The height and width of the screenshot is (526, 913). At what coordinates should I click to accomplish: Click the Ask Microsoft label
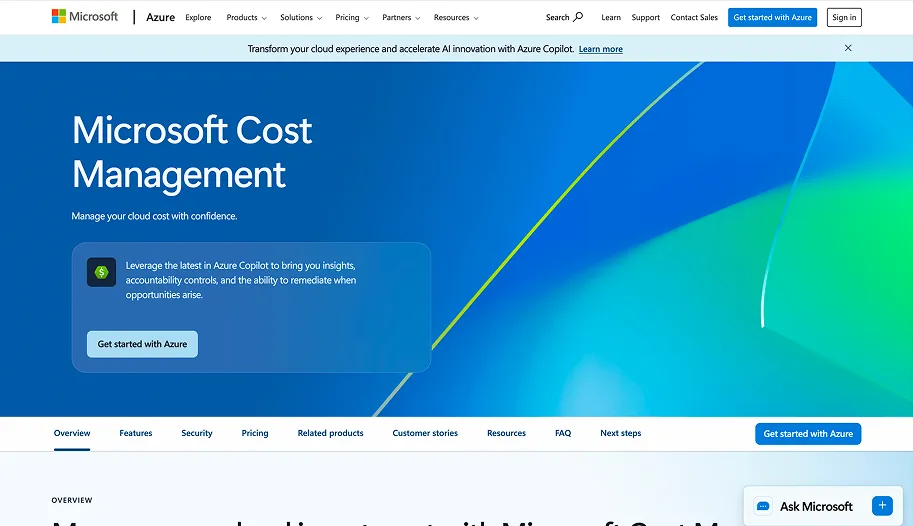coord(816,507)
